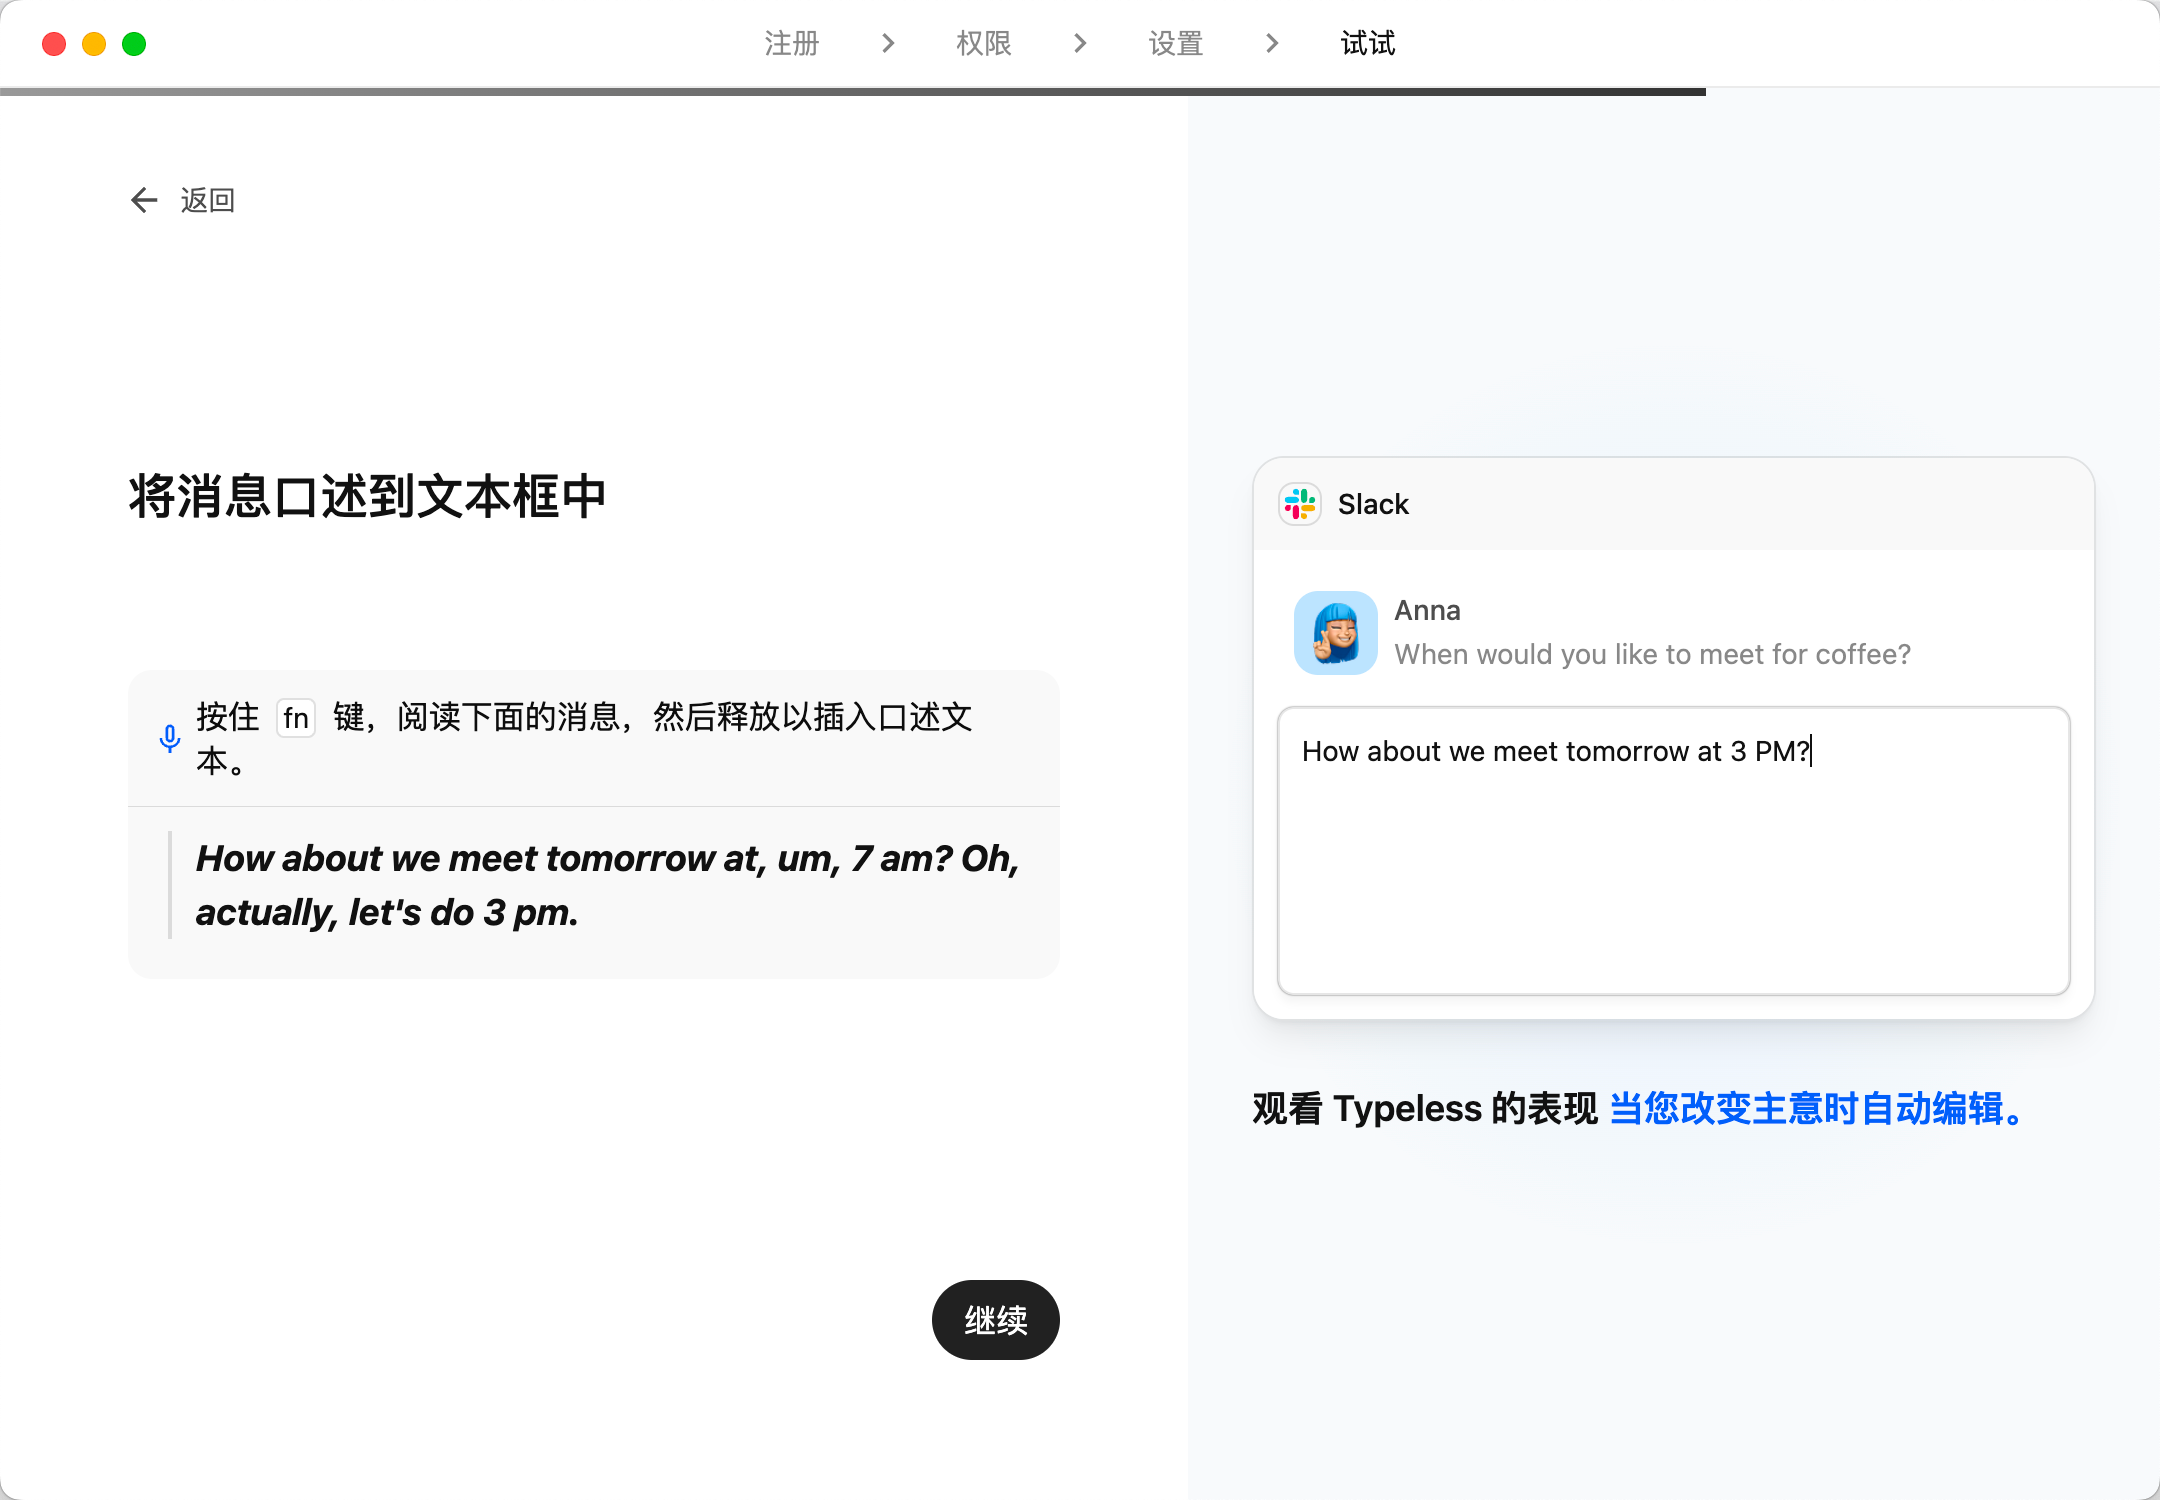The image size is (2160, 1500).
Task: Click the chevron after 设置 step
Action: (1271, 43)
